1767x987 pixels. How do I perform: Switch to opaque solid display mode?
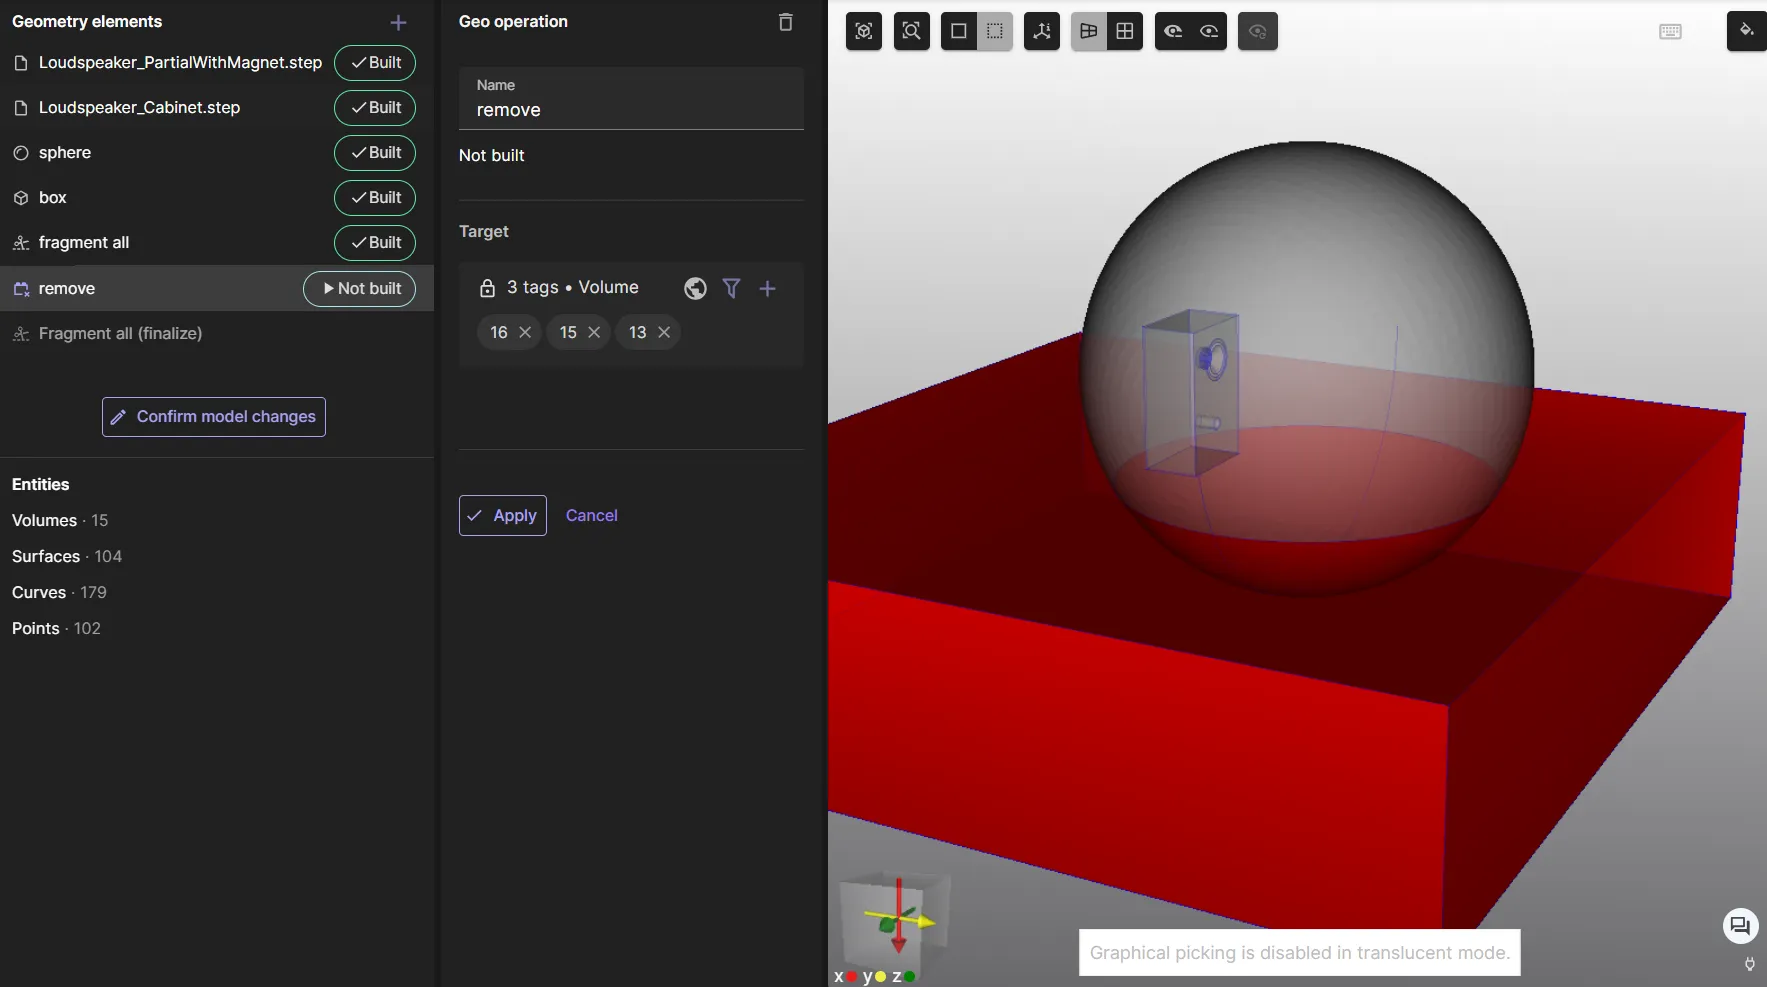[958, 31]
